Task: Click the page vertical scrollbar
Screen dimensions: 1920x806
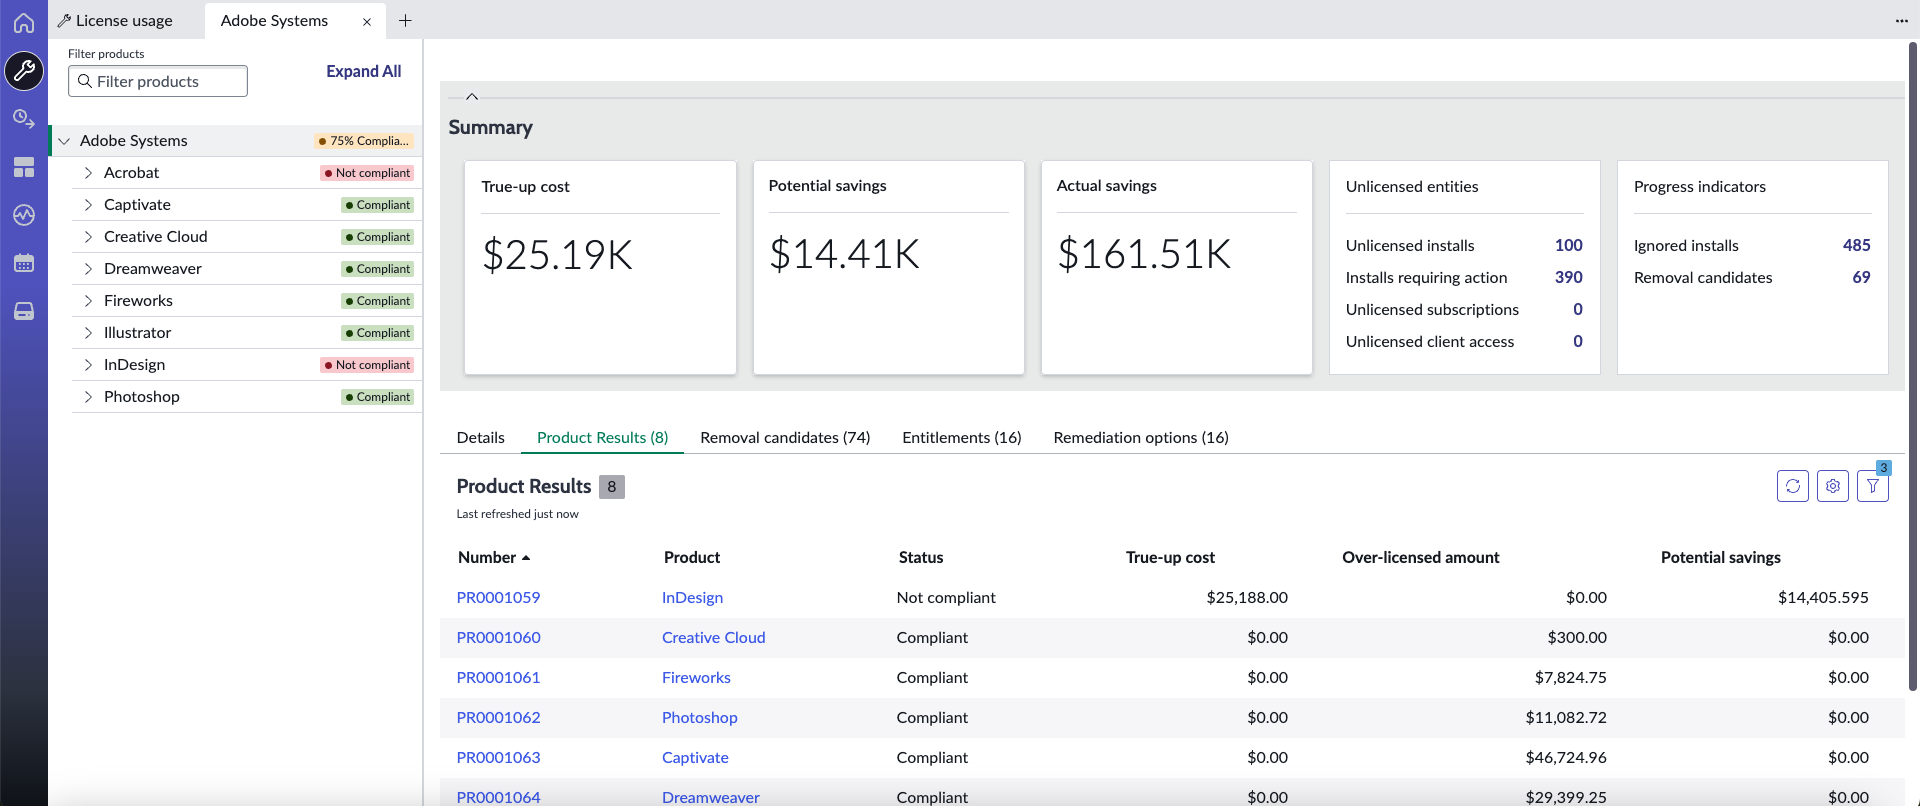Action: (x=1913, y=366)
